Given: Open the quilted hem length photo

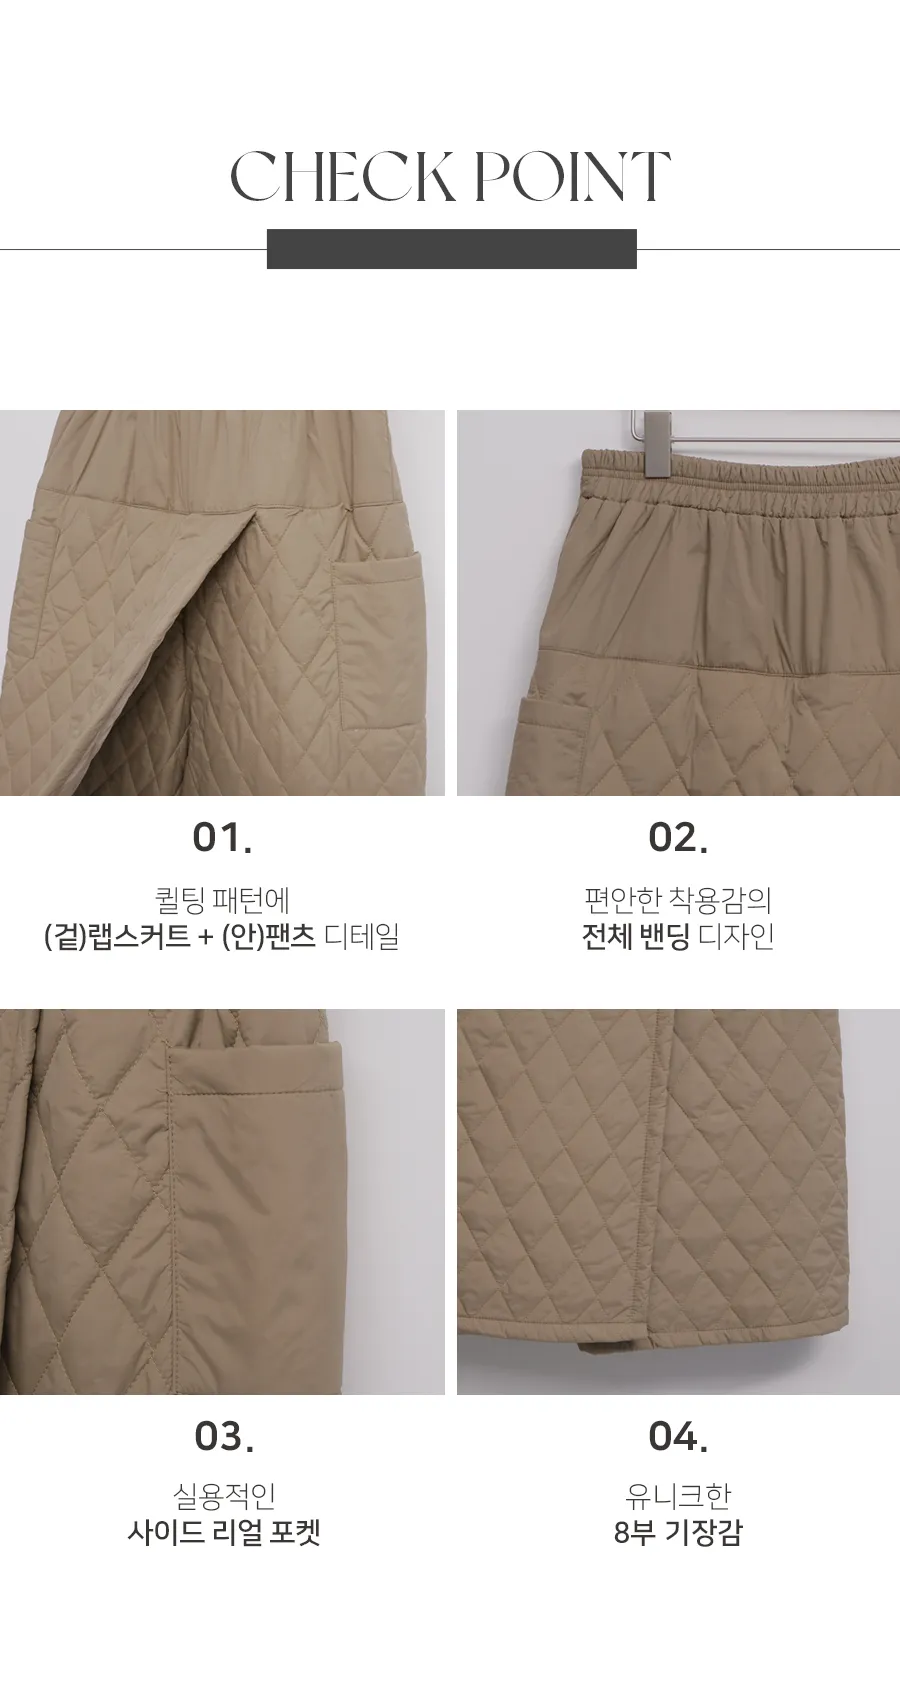Looking at the screenshot, I should 678,1202.
